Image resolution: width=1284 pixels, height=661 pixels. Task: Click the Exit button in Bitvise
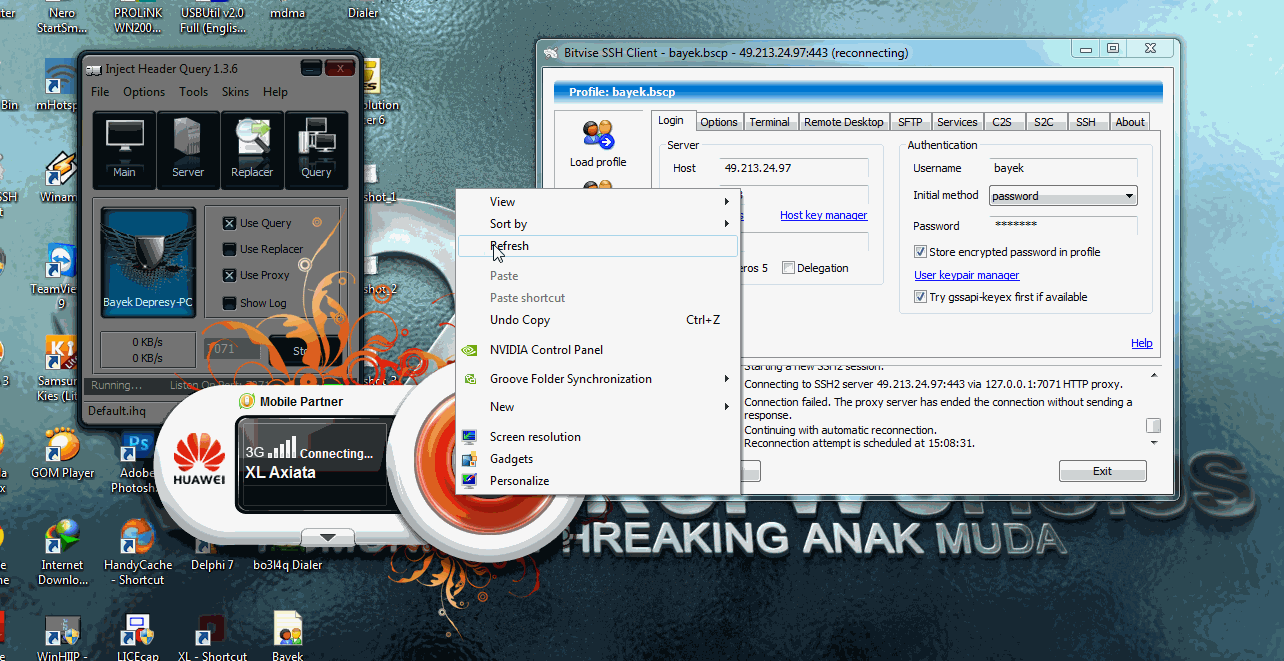[x=1102, y=471]
